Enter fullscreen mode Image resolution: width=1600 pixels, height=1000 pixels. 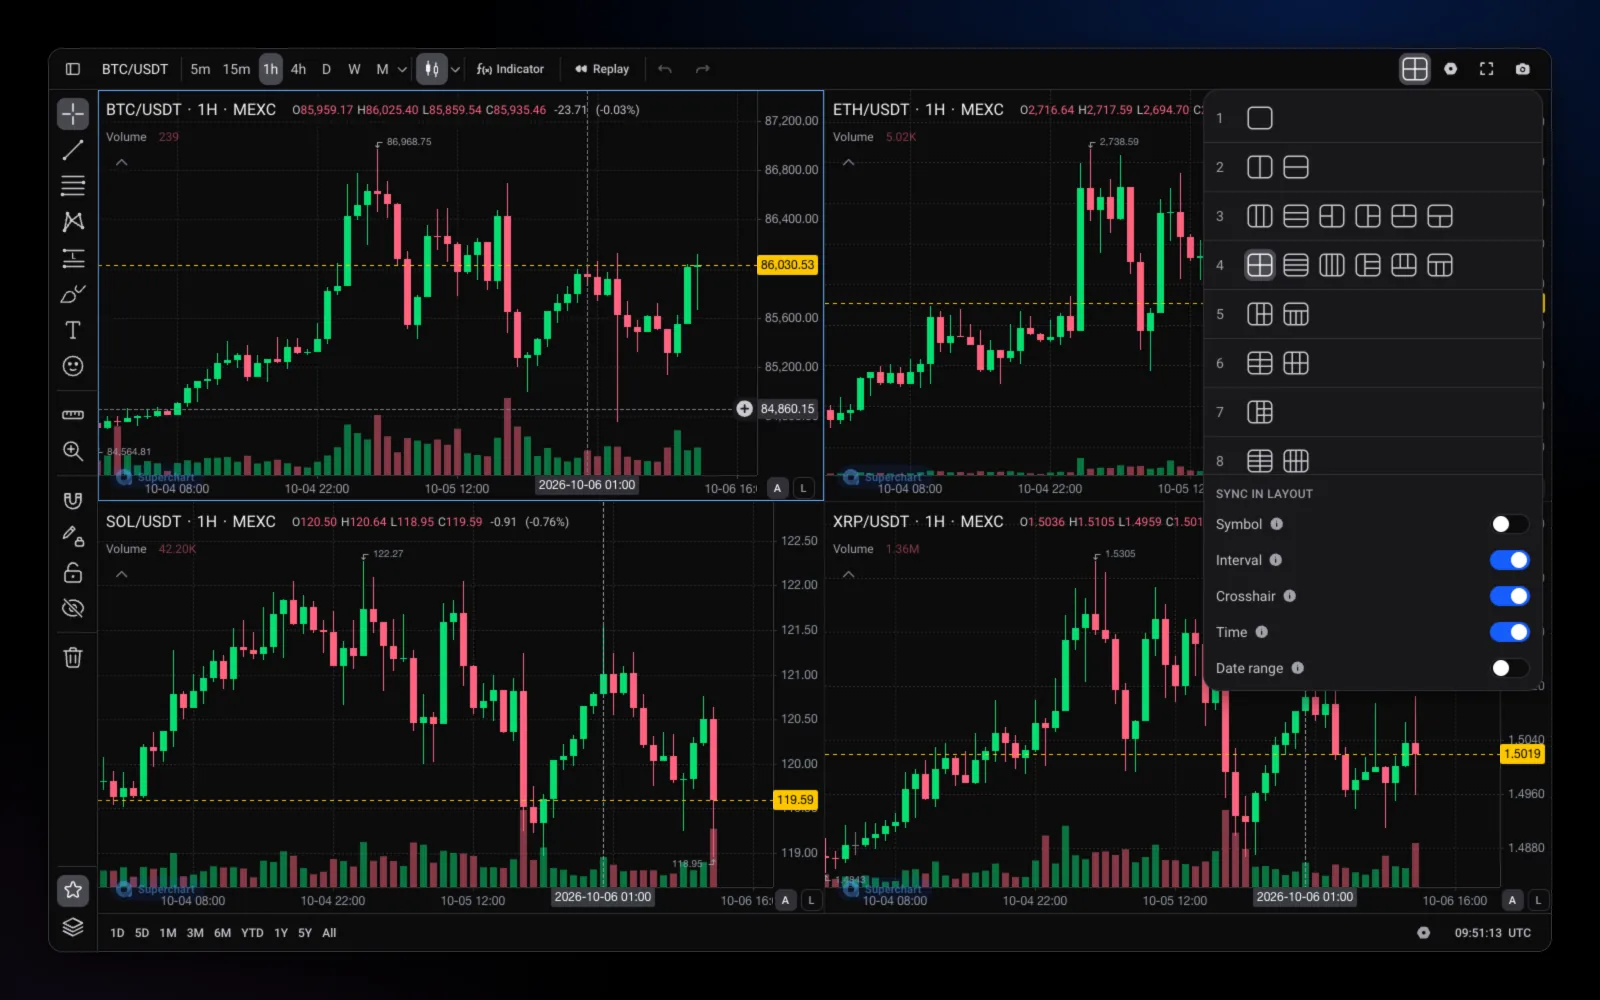point(1486,69)
